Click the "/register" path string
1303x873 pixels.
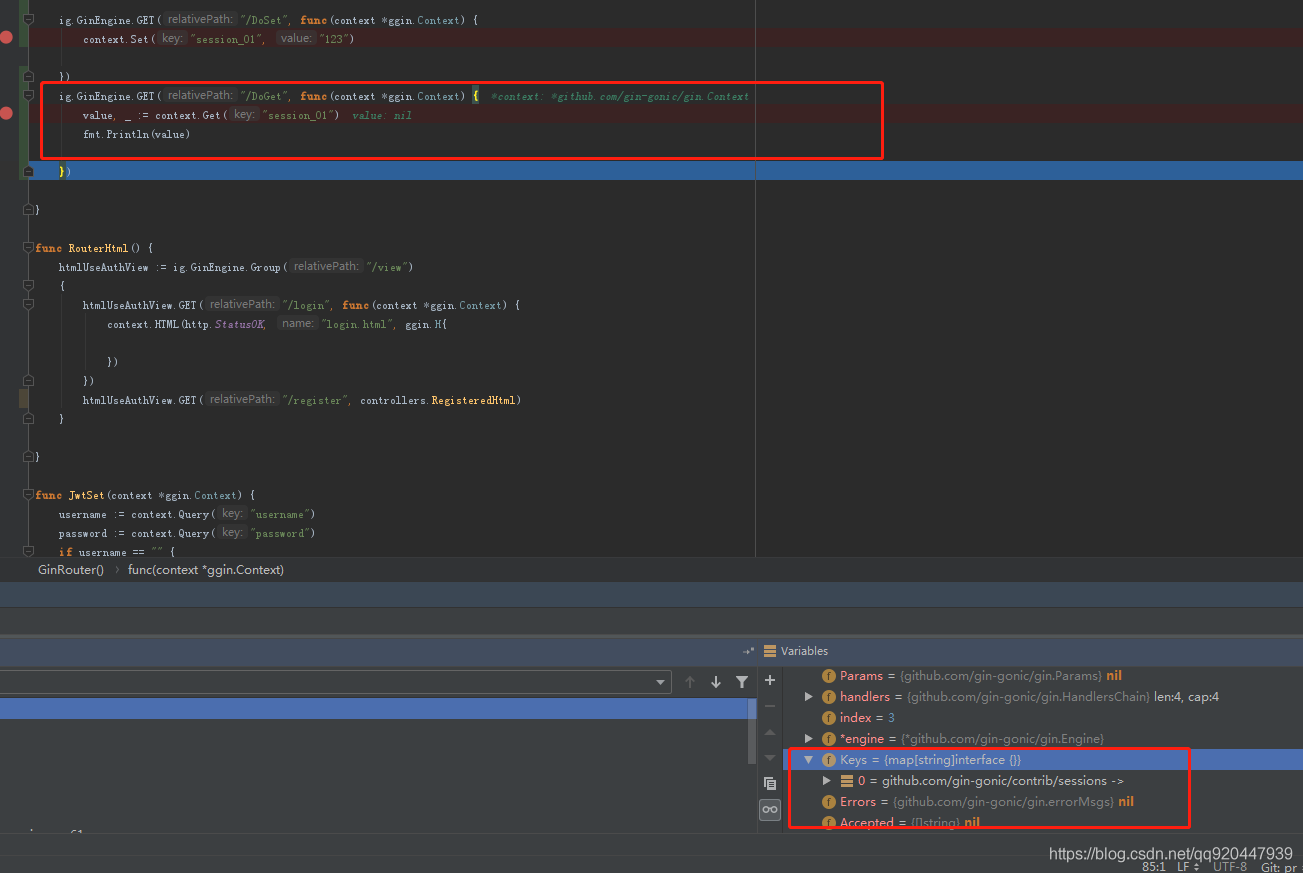pos(315,400)
